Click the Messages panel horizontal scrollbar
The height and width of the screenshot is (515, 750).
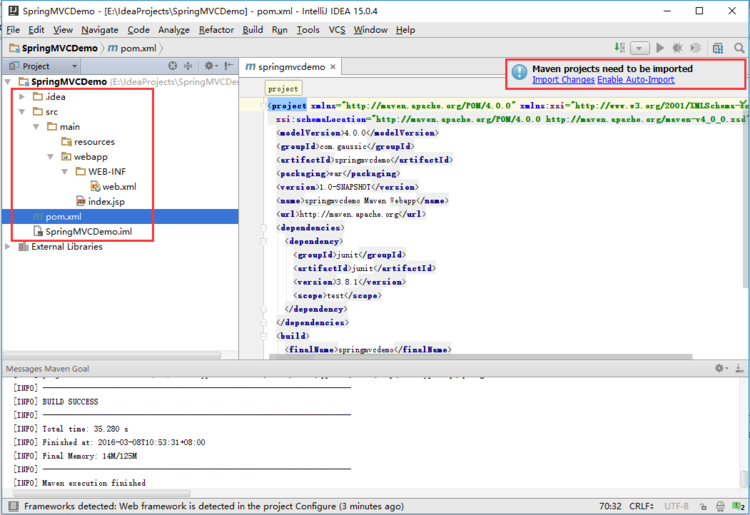click(x=102, y=493)
